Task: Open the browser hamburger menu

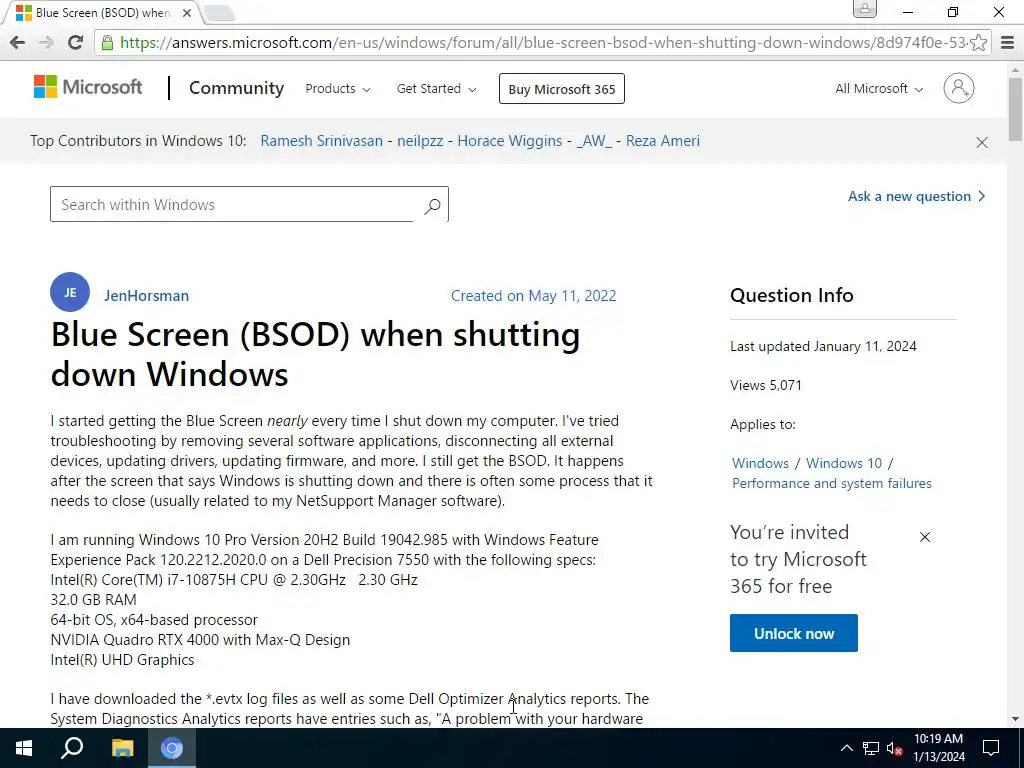Action: tap(1008, 43)
